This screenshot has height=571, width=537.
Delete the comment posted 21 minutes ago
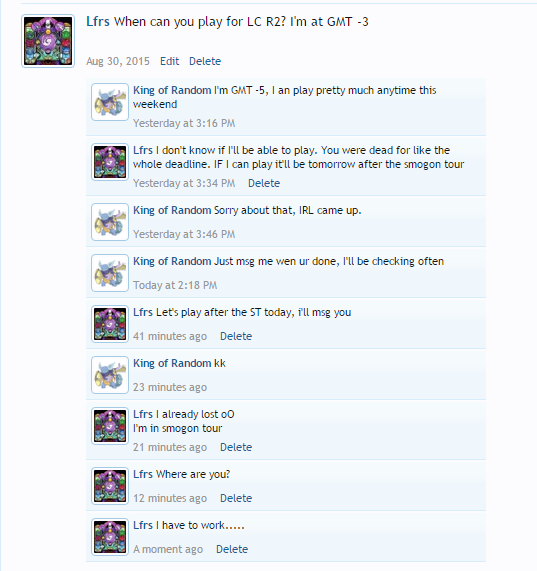click(236, 447)
